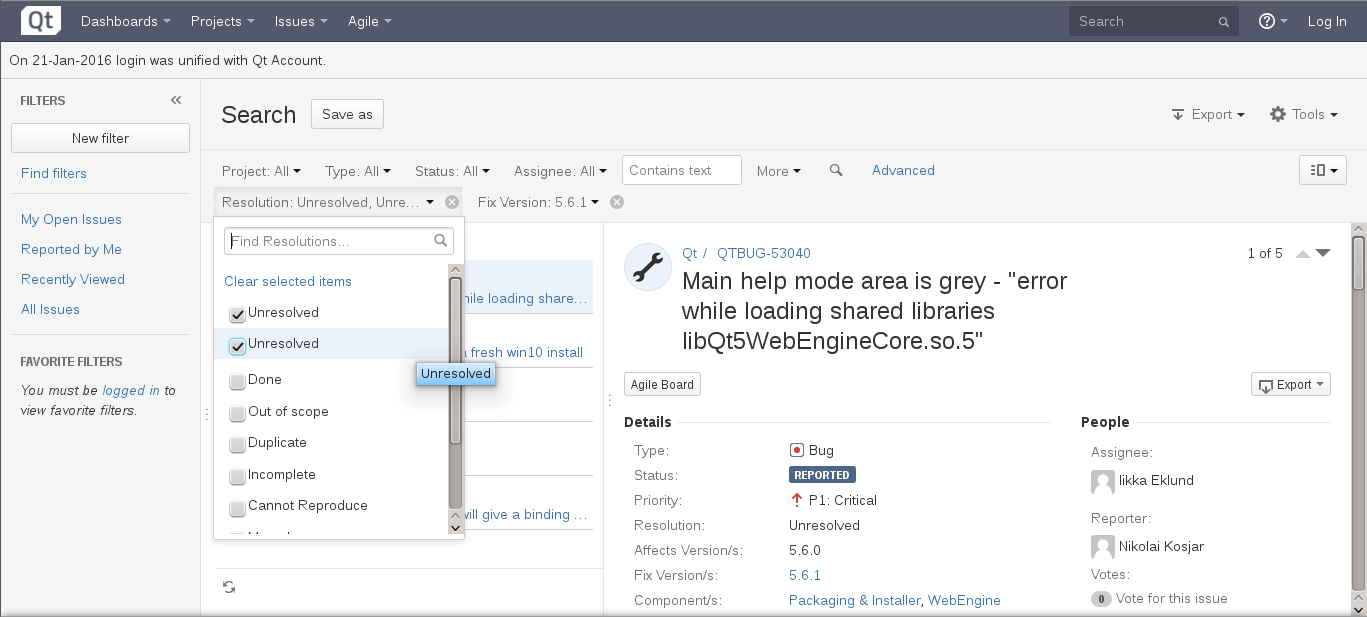Click the Find Resolutions search field
This screenshot has height=617, width=1367.
330,241
